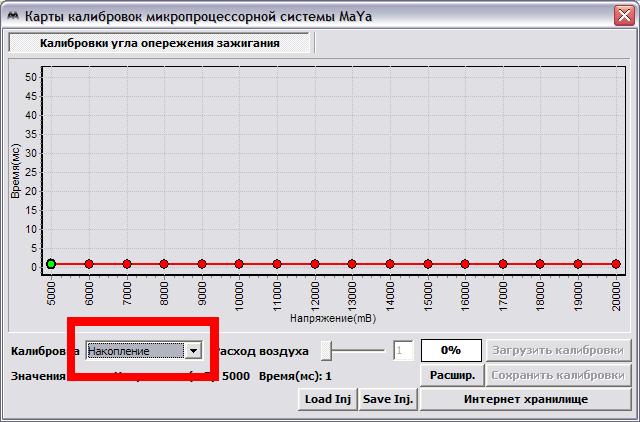Click the Save Inj. button
The height and width of the screenshot is (422, 640).
(x=388, y=399)
